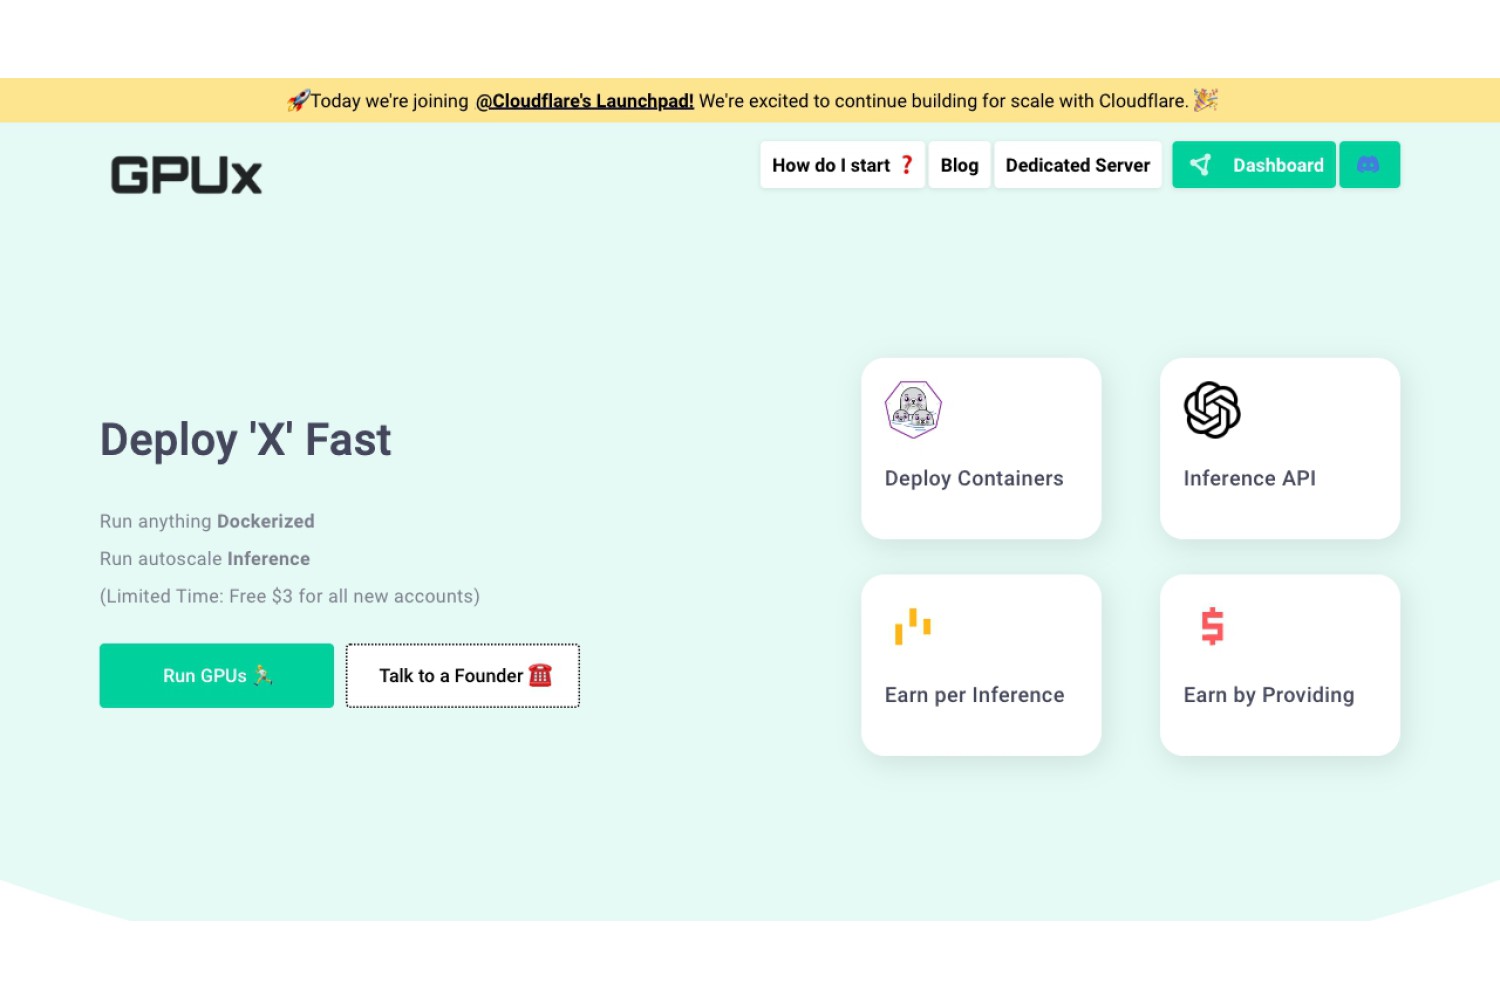1500x1000 pixels.
Task: Go to the Blog page
Action: click(959, 165)
